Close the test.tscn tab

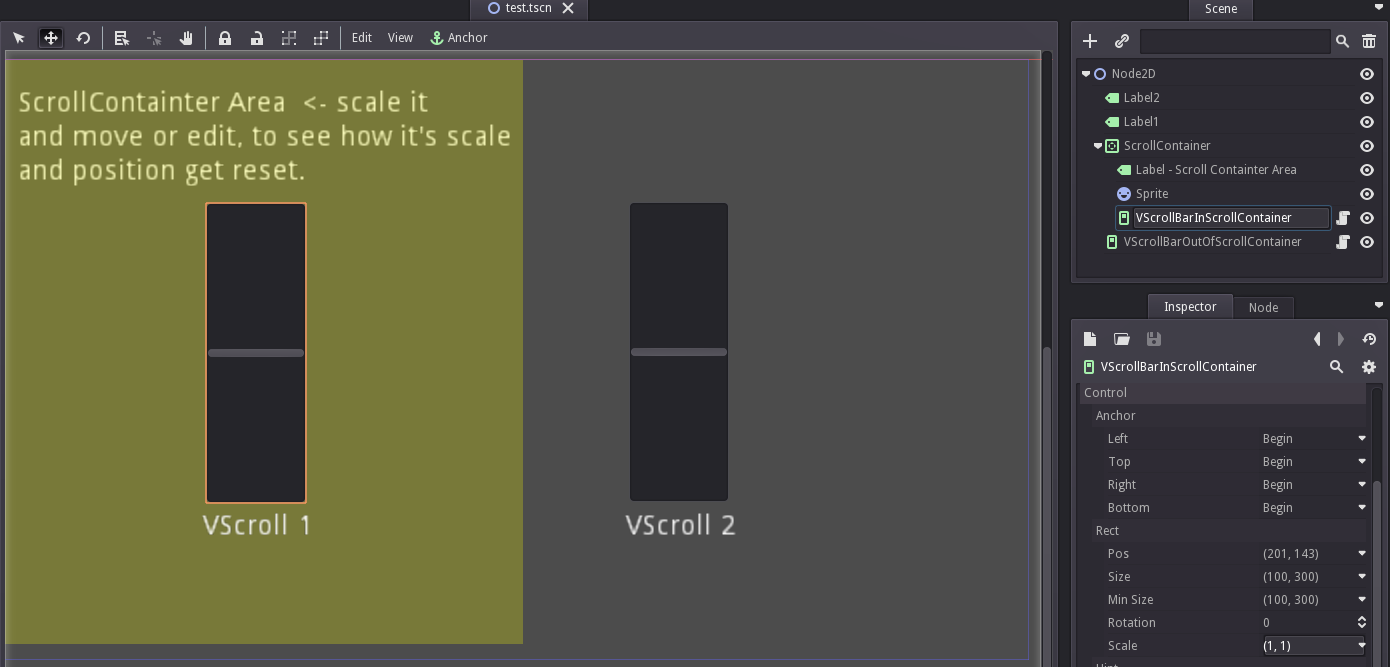pos(568,8)
